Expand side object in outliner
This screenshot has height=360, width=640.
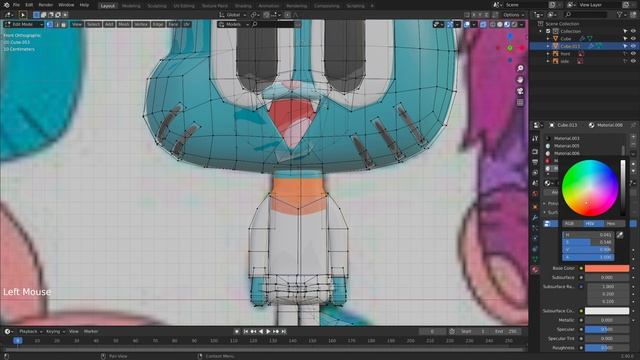pos(548,61)
